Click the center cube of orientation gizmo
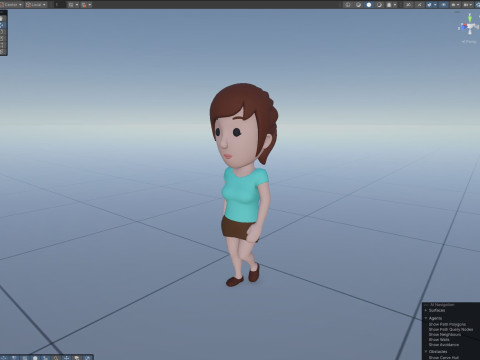The height and width of the screenshot is (360, 480). (x=469, y=26)
